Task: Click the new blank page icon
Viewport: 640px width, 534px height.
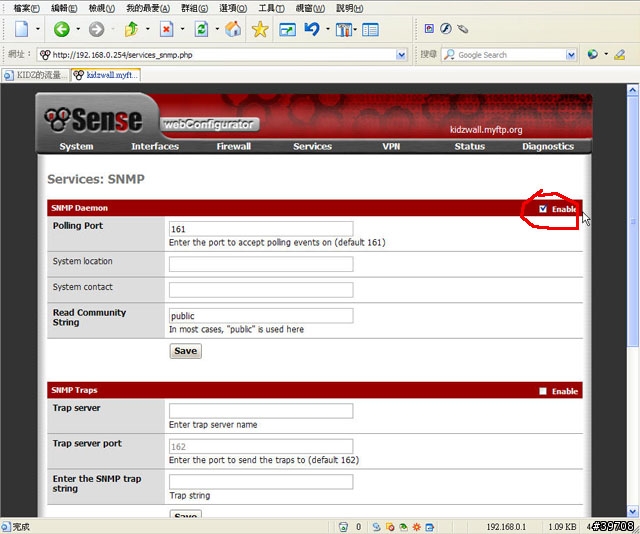Action: point(21,29)
